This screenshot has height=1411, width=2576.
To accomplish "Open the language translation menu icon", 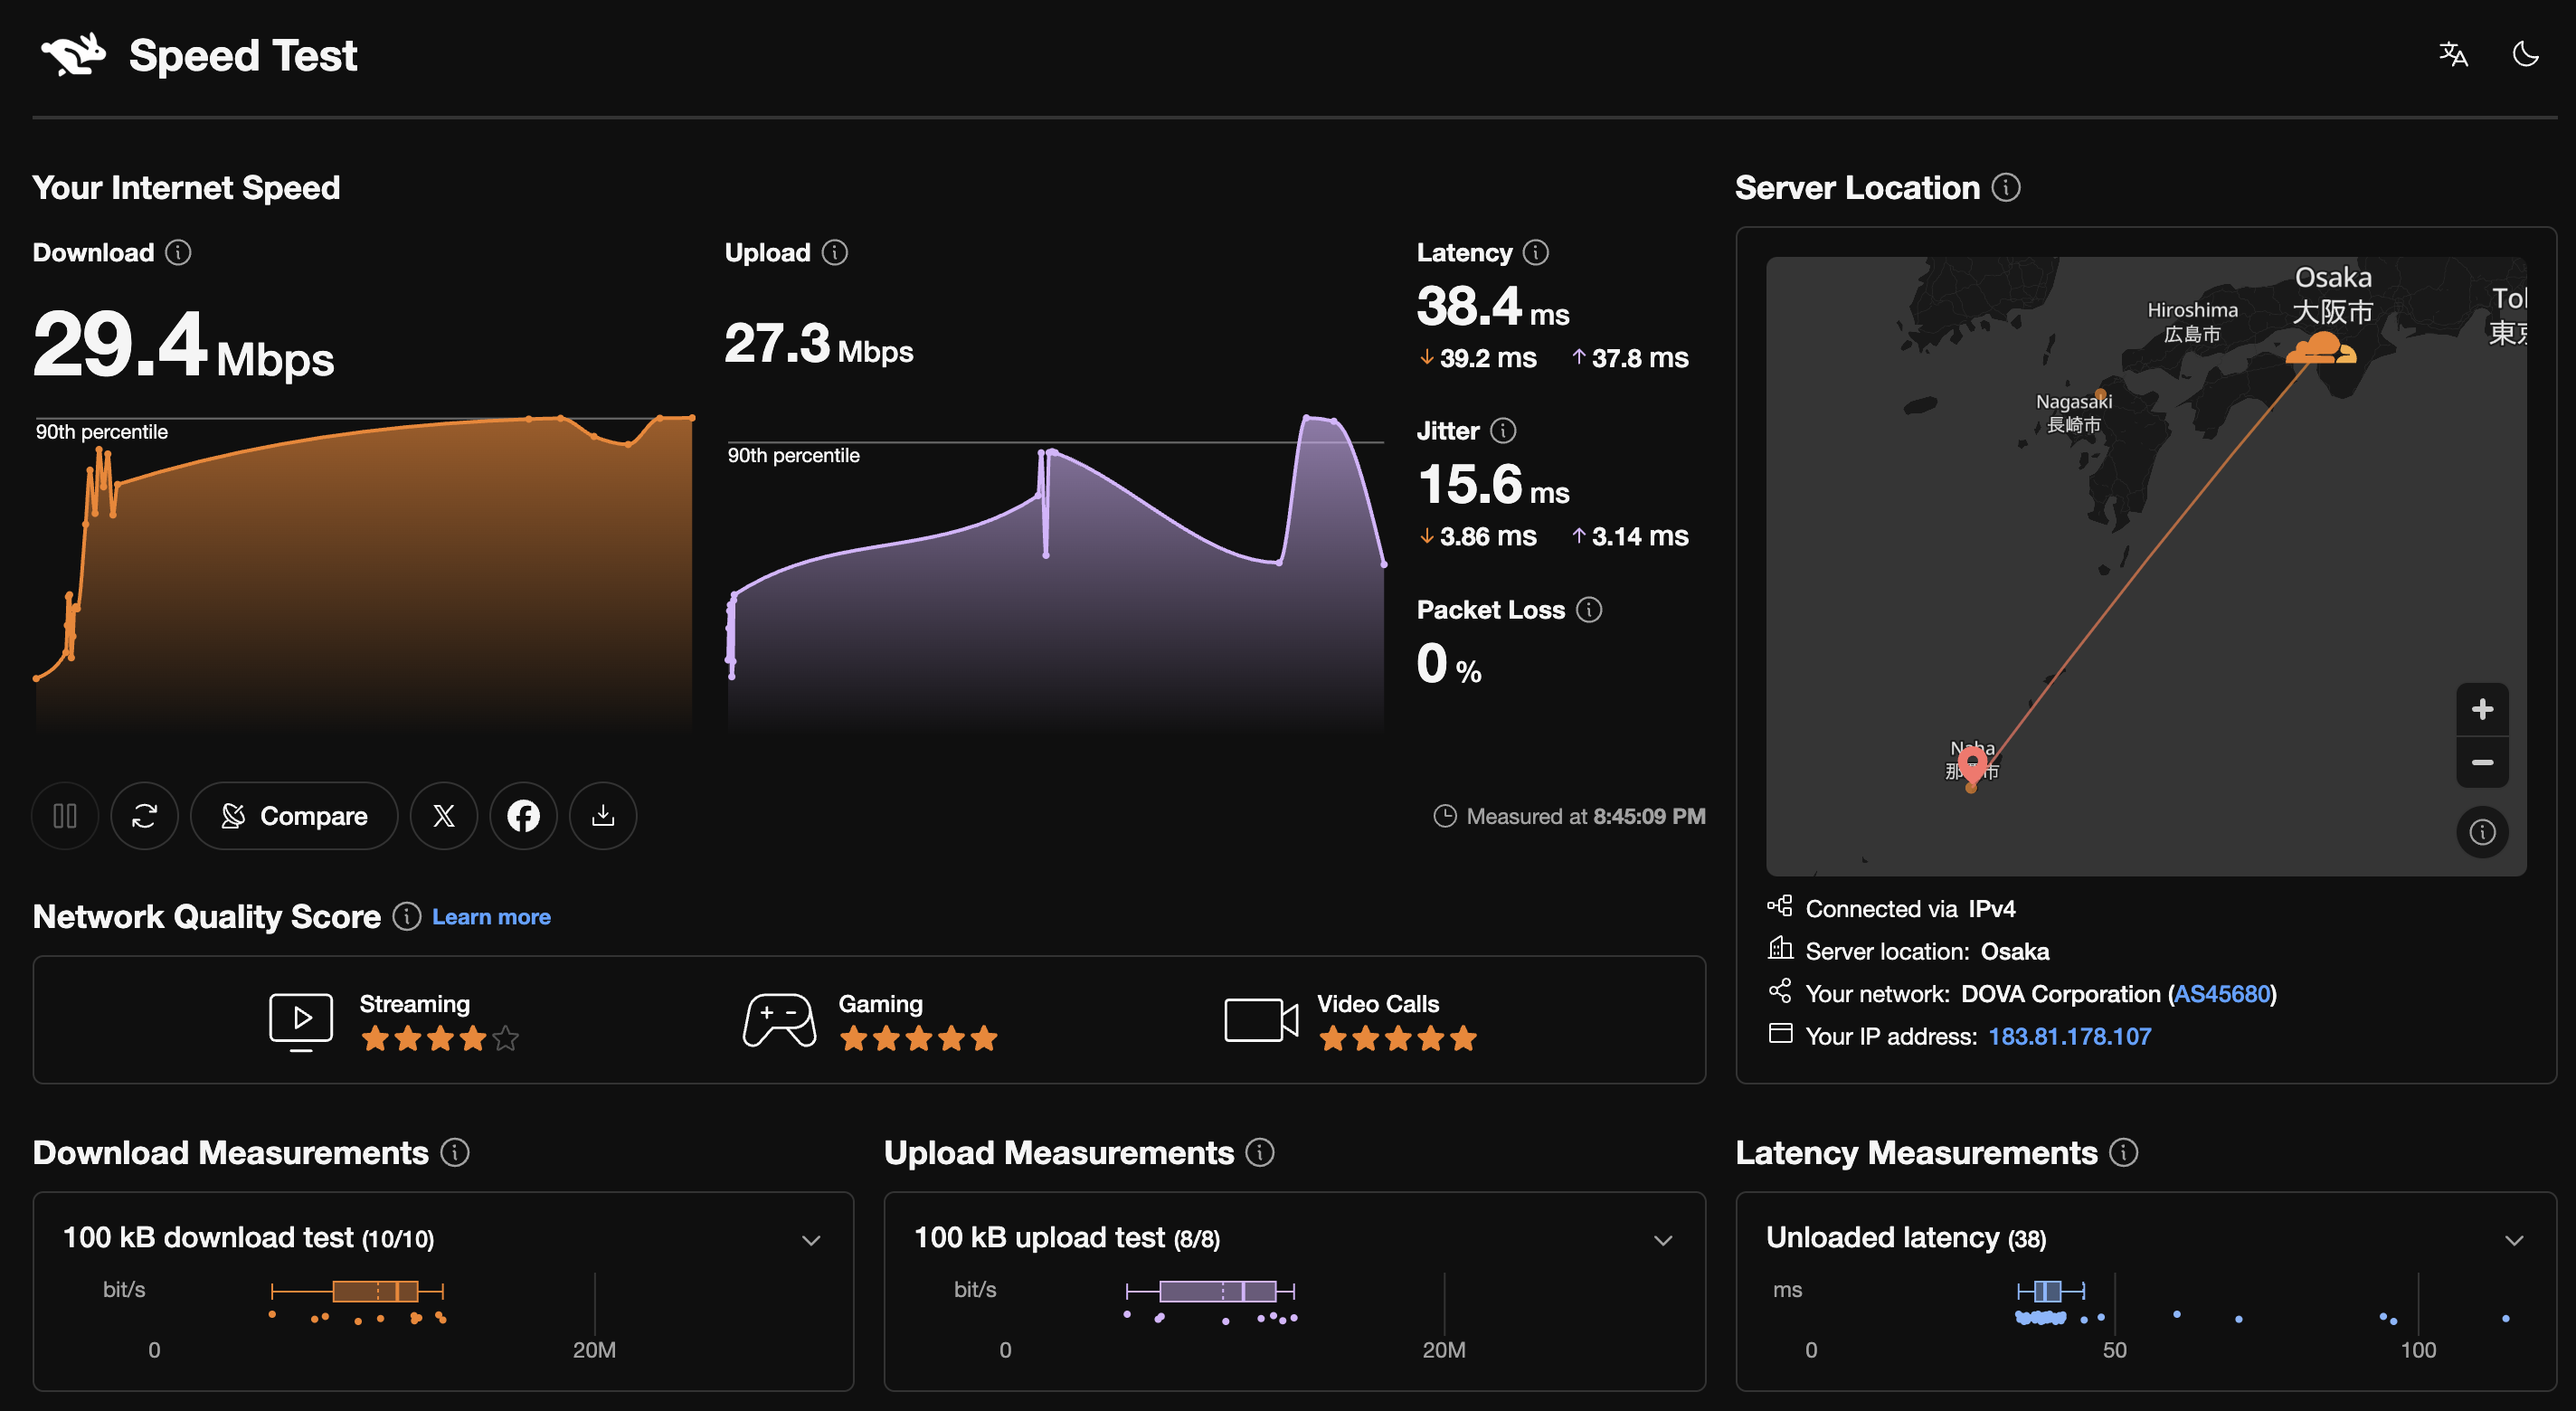I will (2453, 54).
